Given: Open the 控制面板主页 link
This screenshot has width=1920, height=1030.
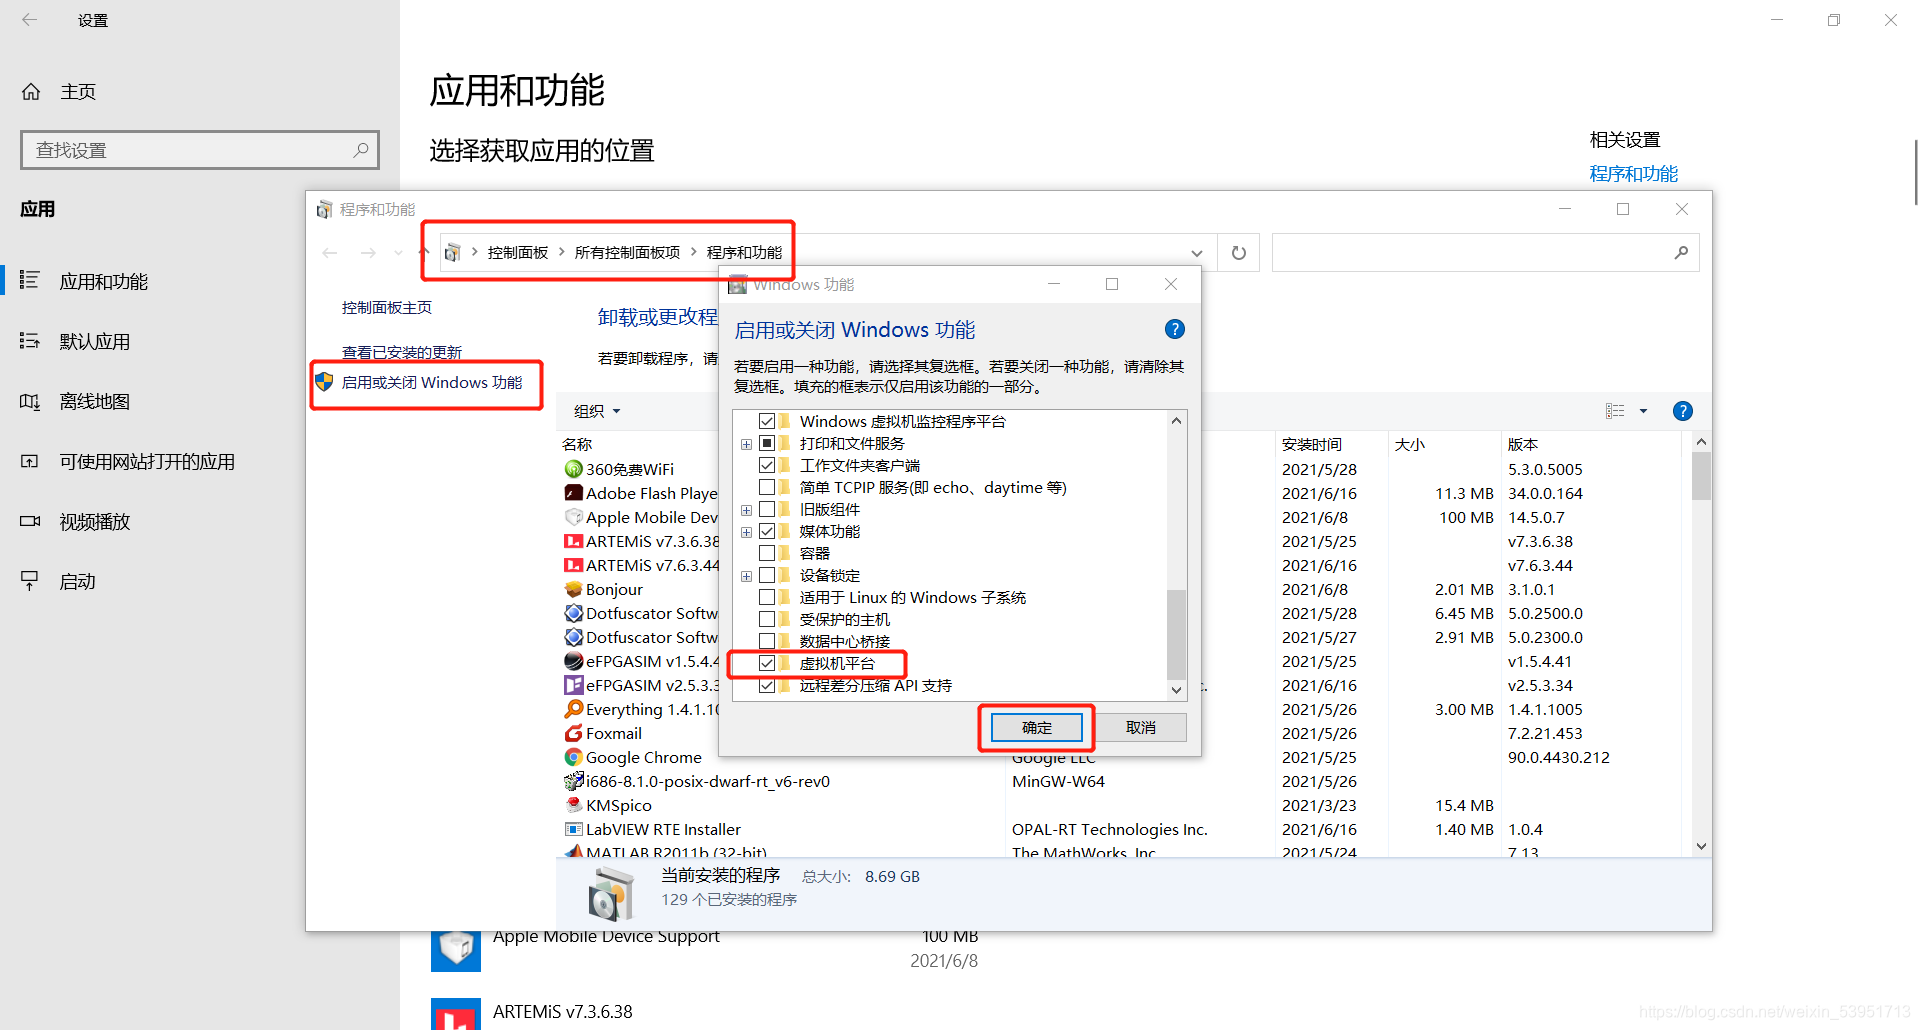Looking at the screenshot, I should click(387, 308).
